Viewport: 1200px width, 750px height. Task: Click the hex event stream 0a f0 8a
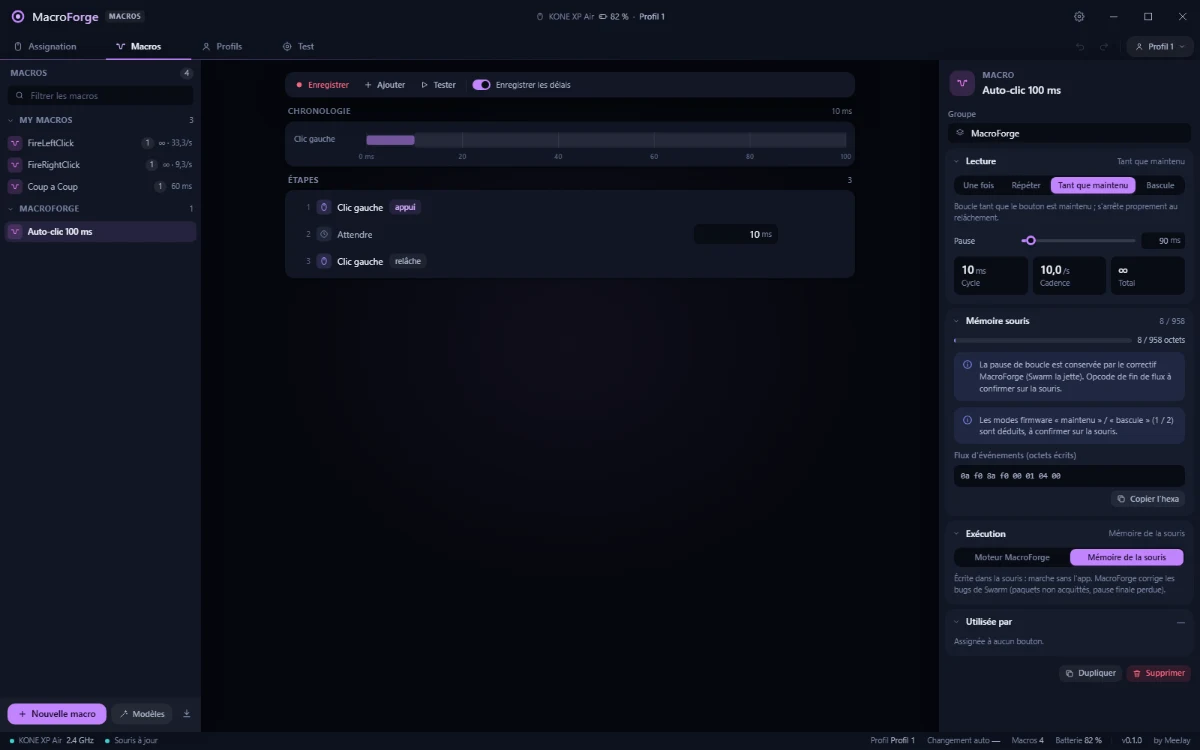[1069, 476]
